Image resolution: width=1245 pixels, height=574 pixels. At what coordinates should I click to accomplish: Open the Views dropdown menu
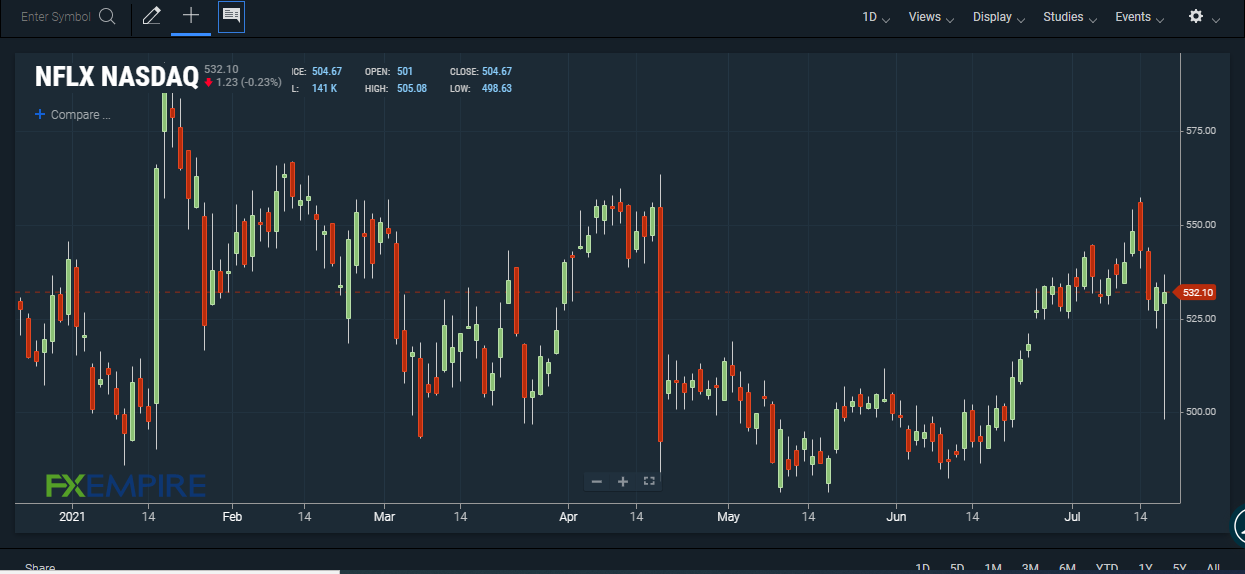click(x=931, y=17)
